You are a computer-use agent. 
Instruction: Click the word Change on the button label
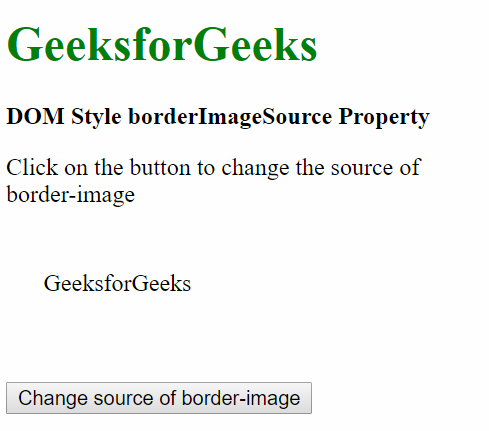tap(53, 398)
